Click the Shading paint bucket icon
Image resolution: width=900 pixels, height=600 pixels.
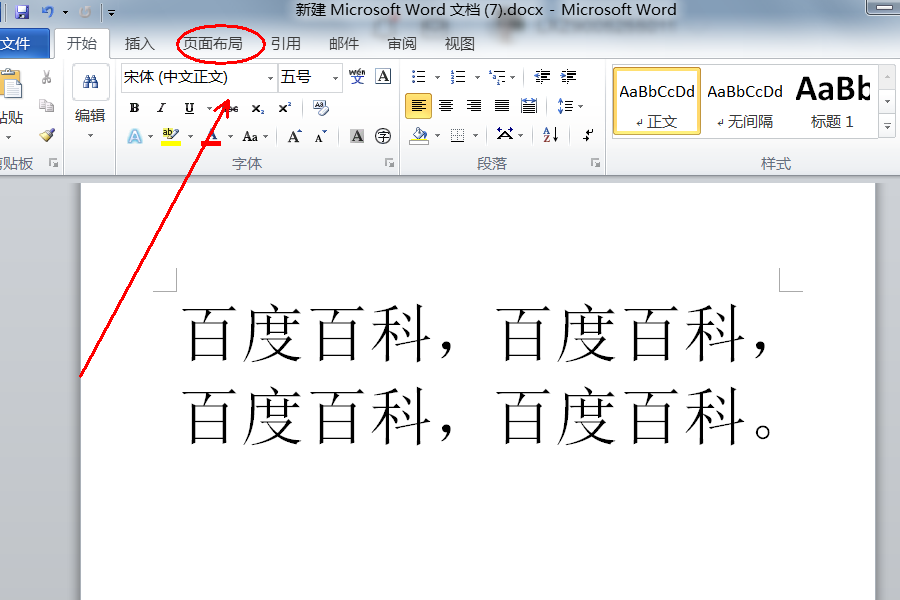(x=420, y=136)
